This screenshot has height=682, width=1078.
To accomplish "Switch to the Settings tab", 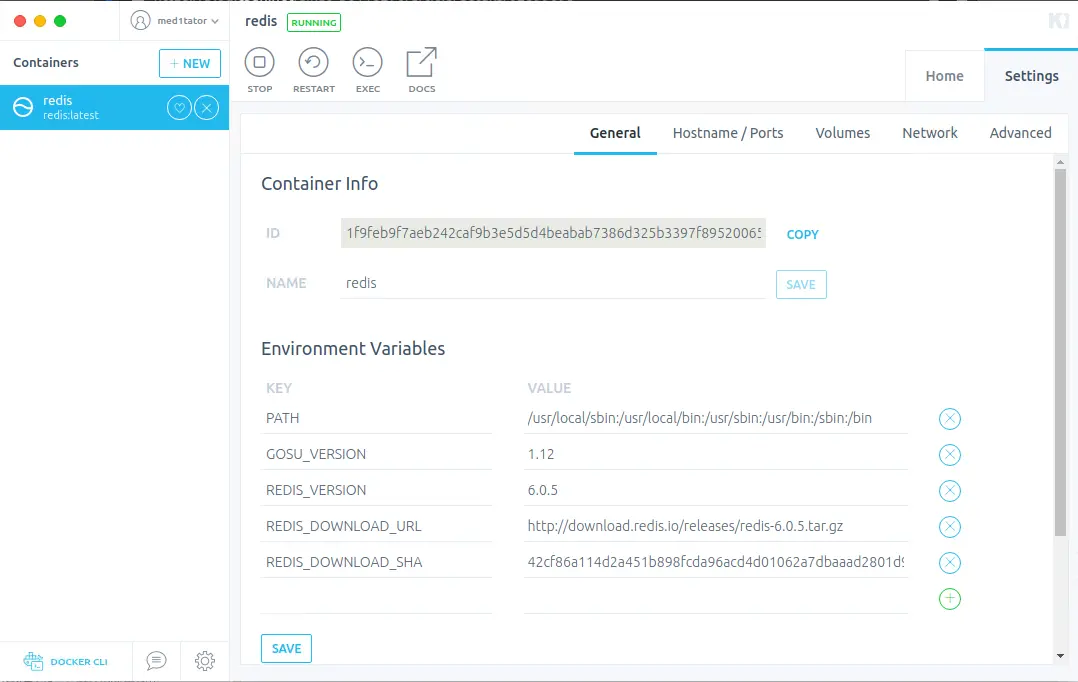I will coord(1031,76).
